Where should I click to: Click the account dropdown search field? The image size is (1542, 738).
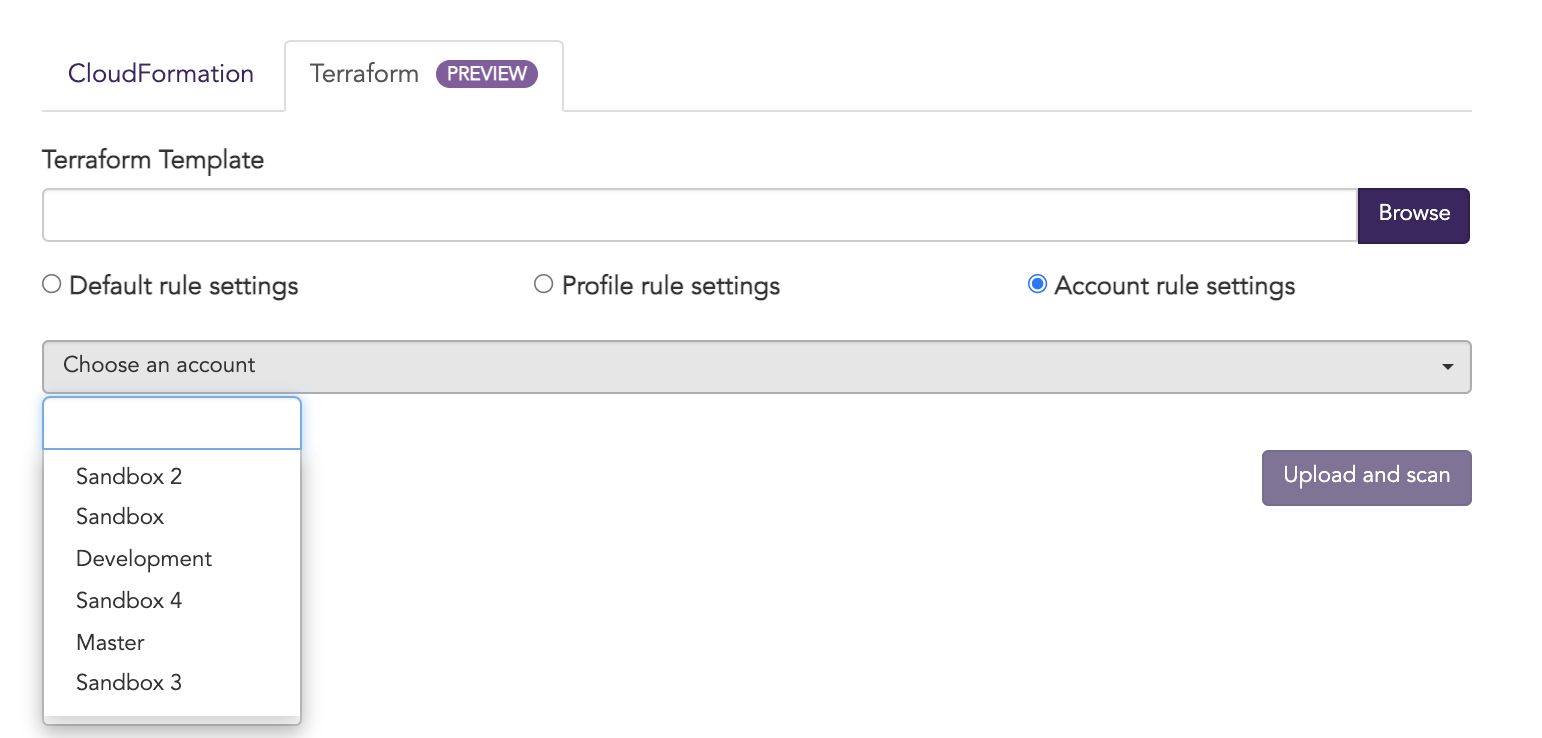tap(172, 423)
